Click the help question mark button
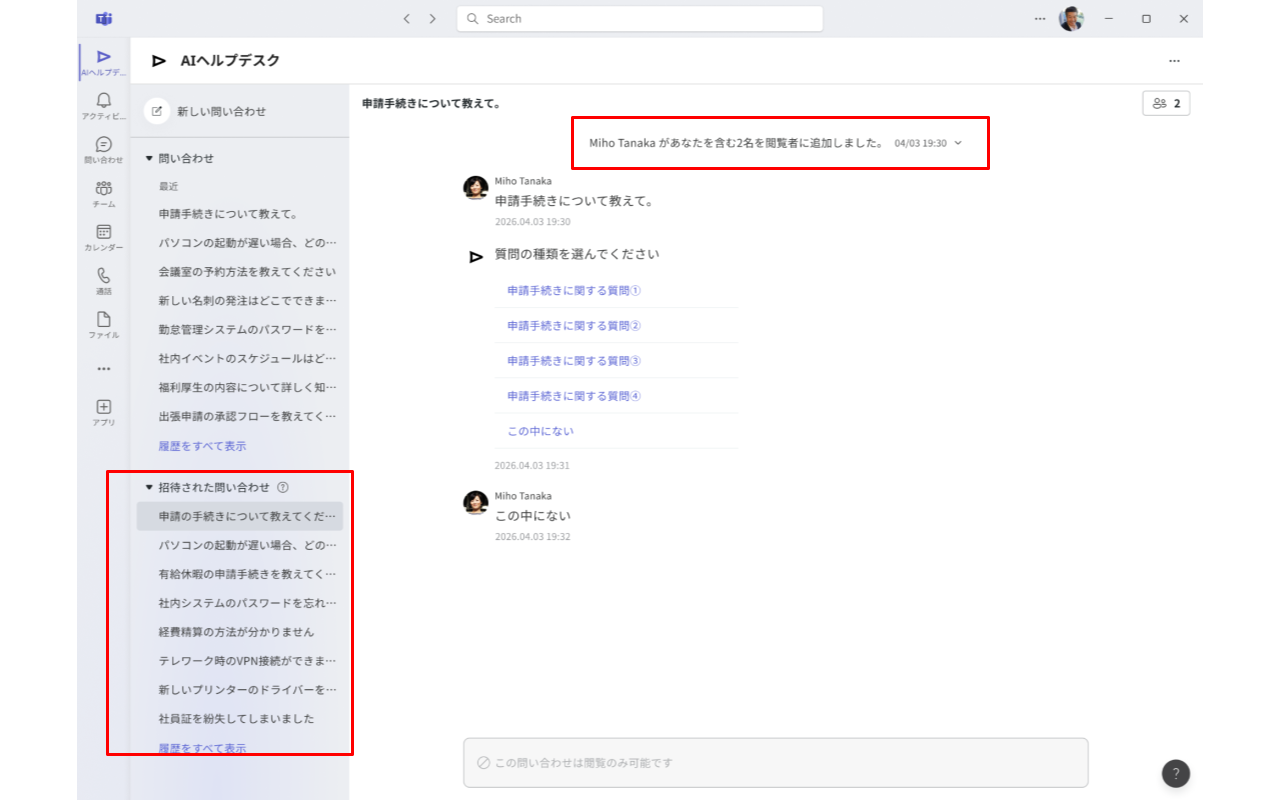Image resolution: width=1280 pixels, height=800 pixels. point(1176,773)
